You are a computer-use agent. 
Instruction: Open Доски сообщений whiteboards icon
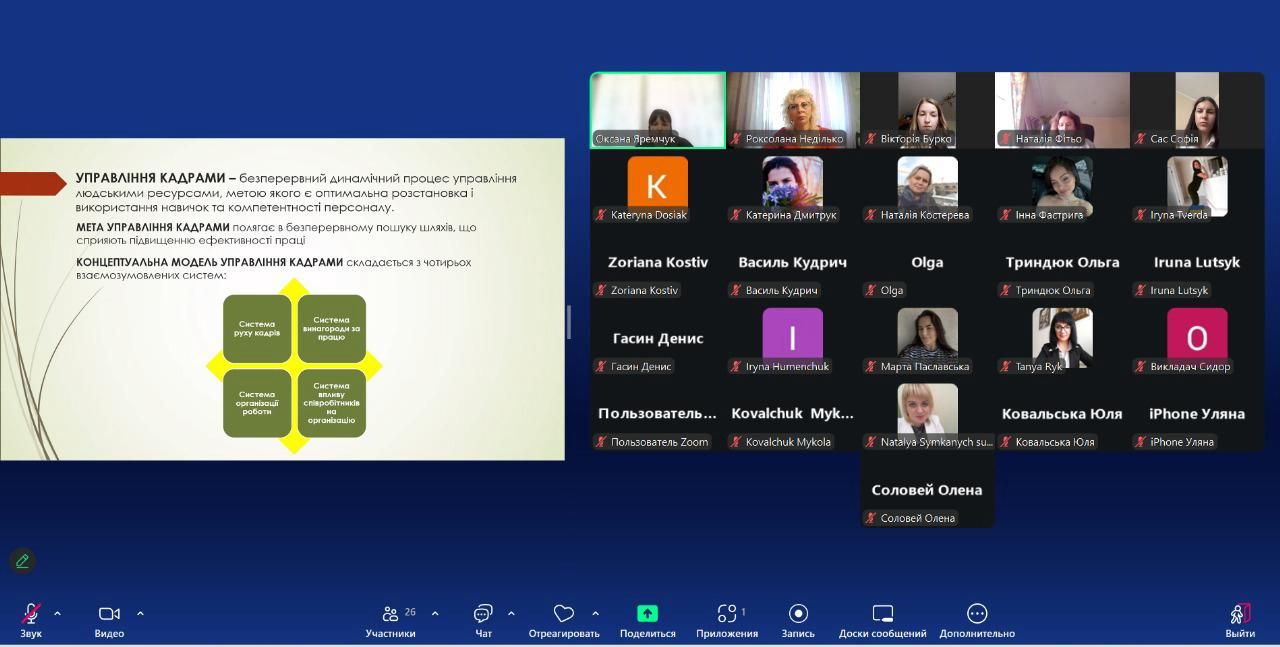click(x=882, y=614)
